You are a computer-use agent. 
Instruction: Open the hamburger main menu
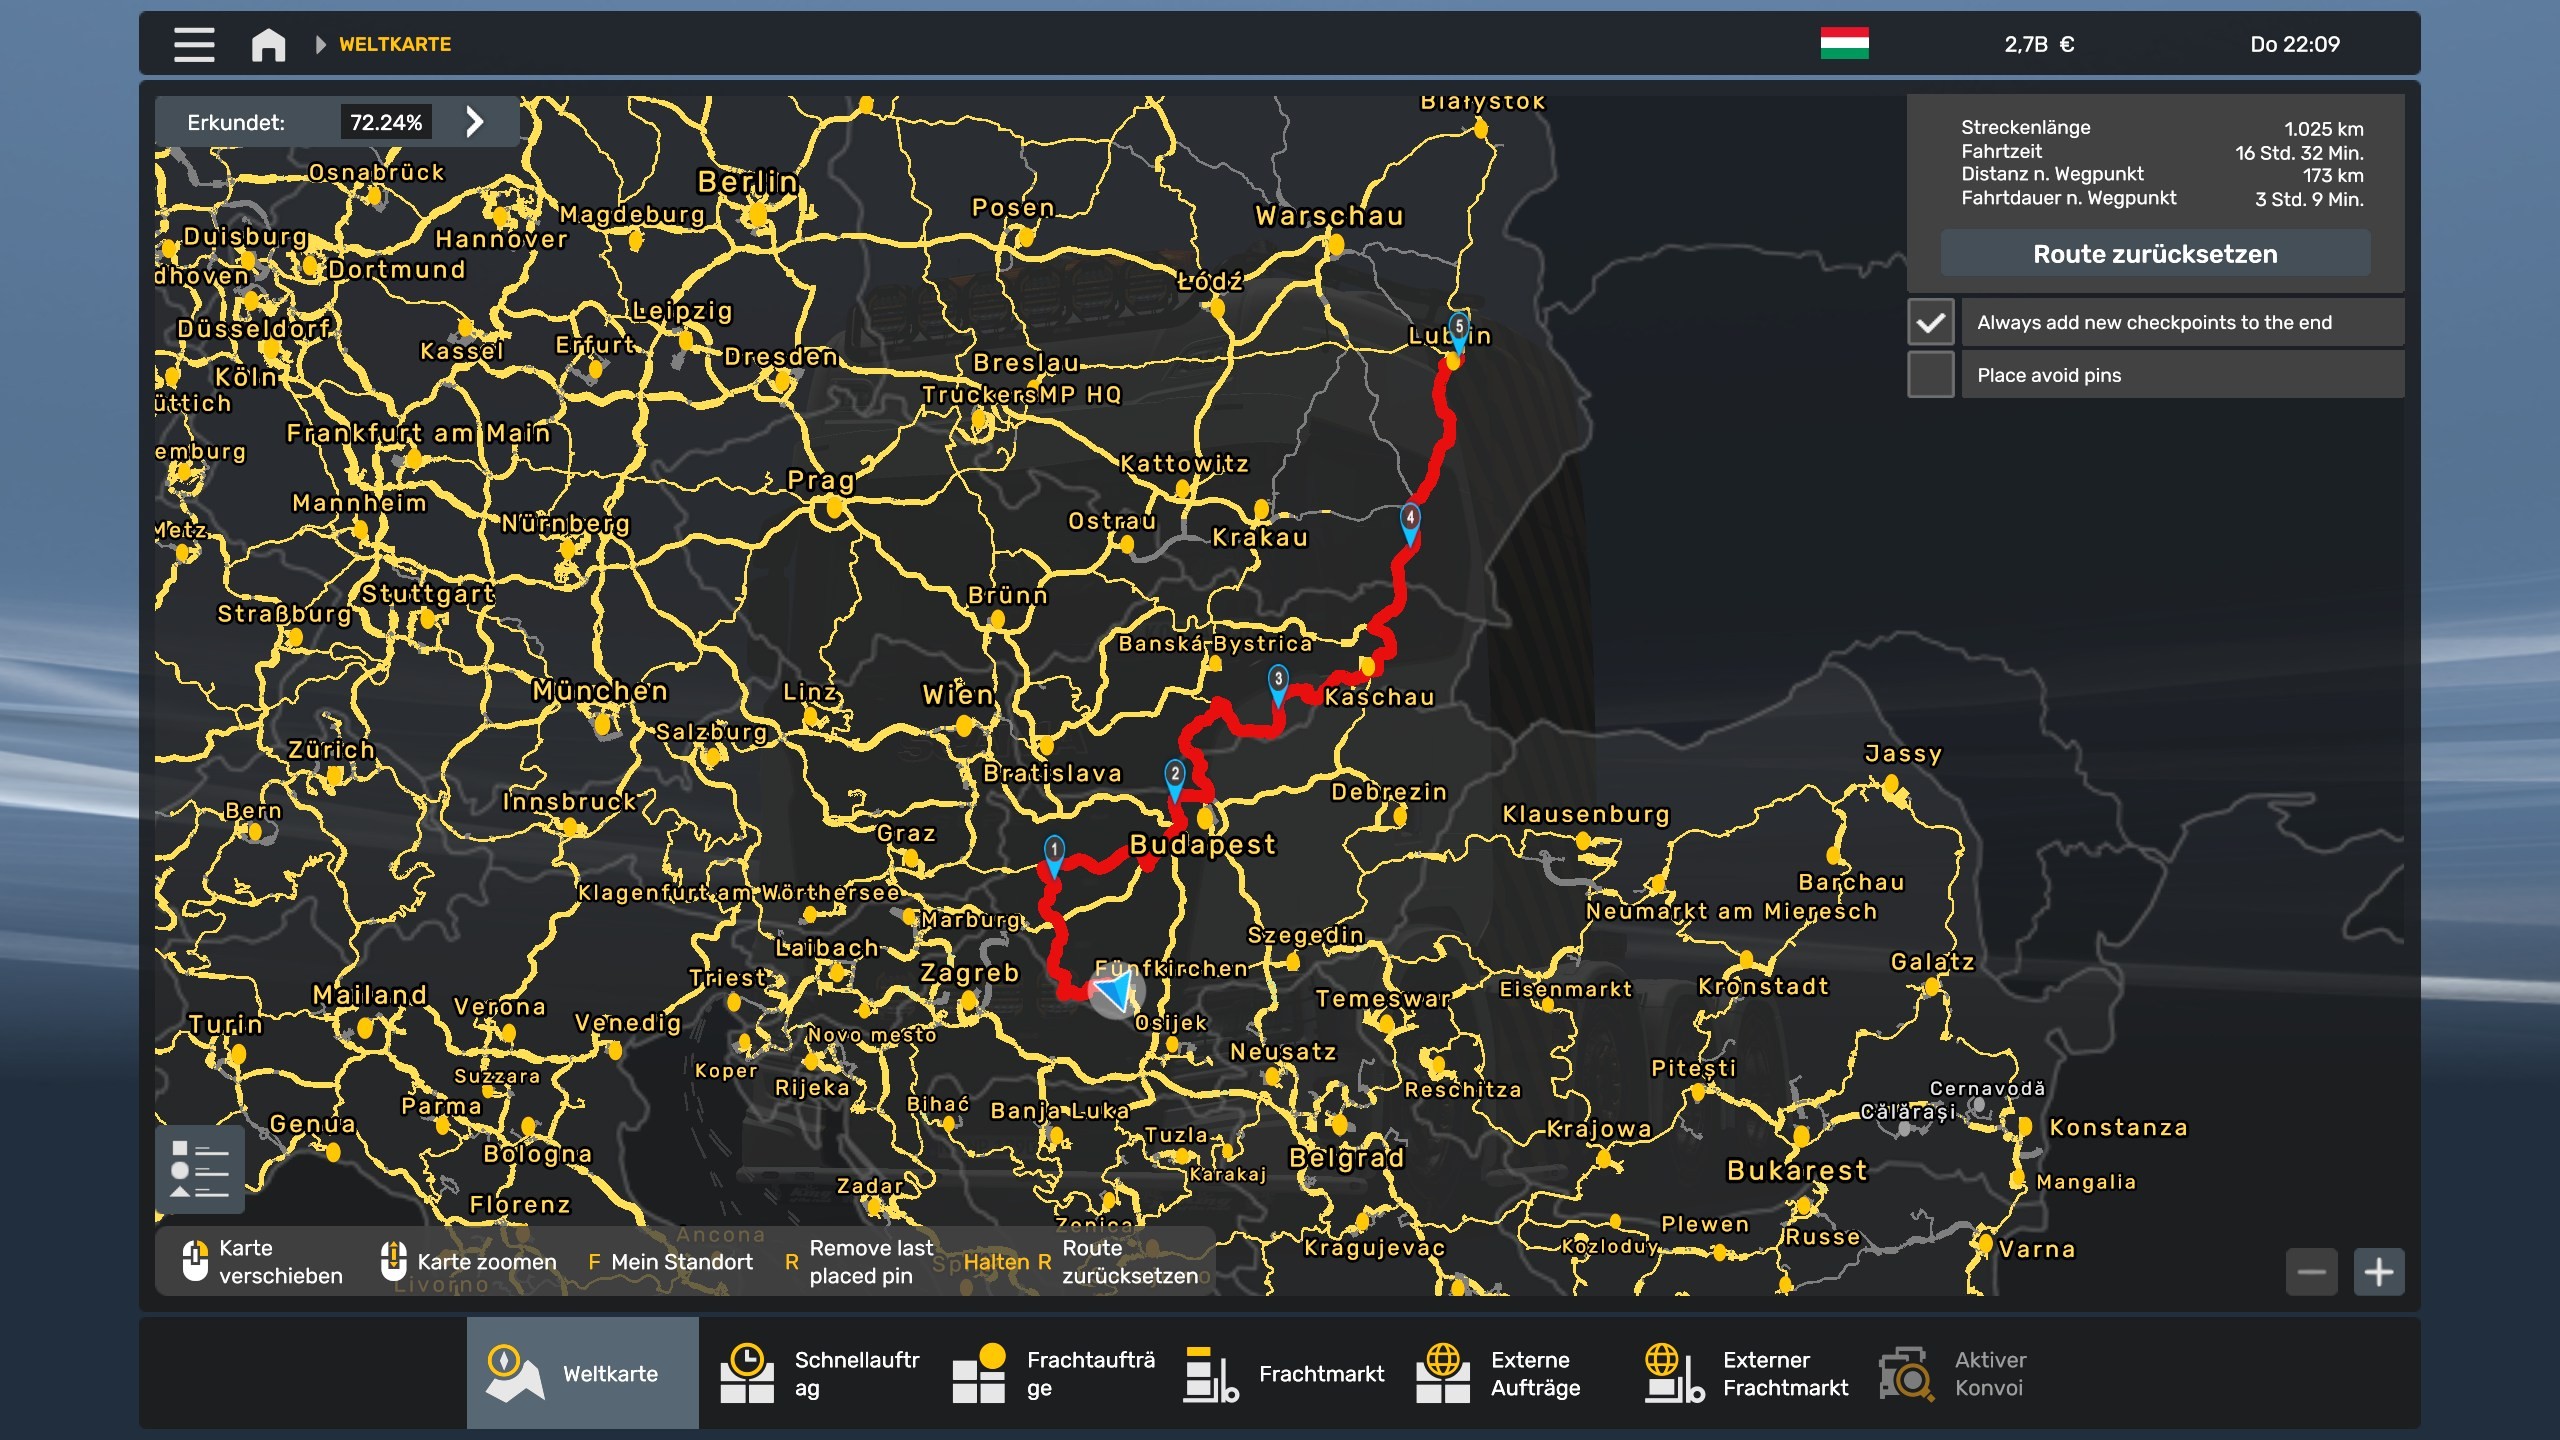coord(194,44)
